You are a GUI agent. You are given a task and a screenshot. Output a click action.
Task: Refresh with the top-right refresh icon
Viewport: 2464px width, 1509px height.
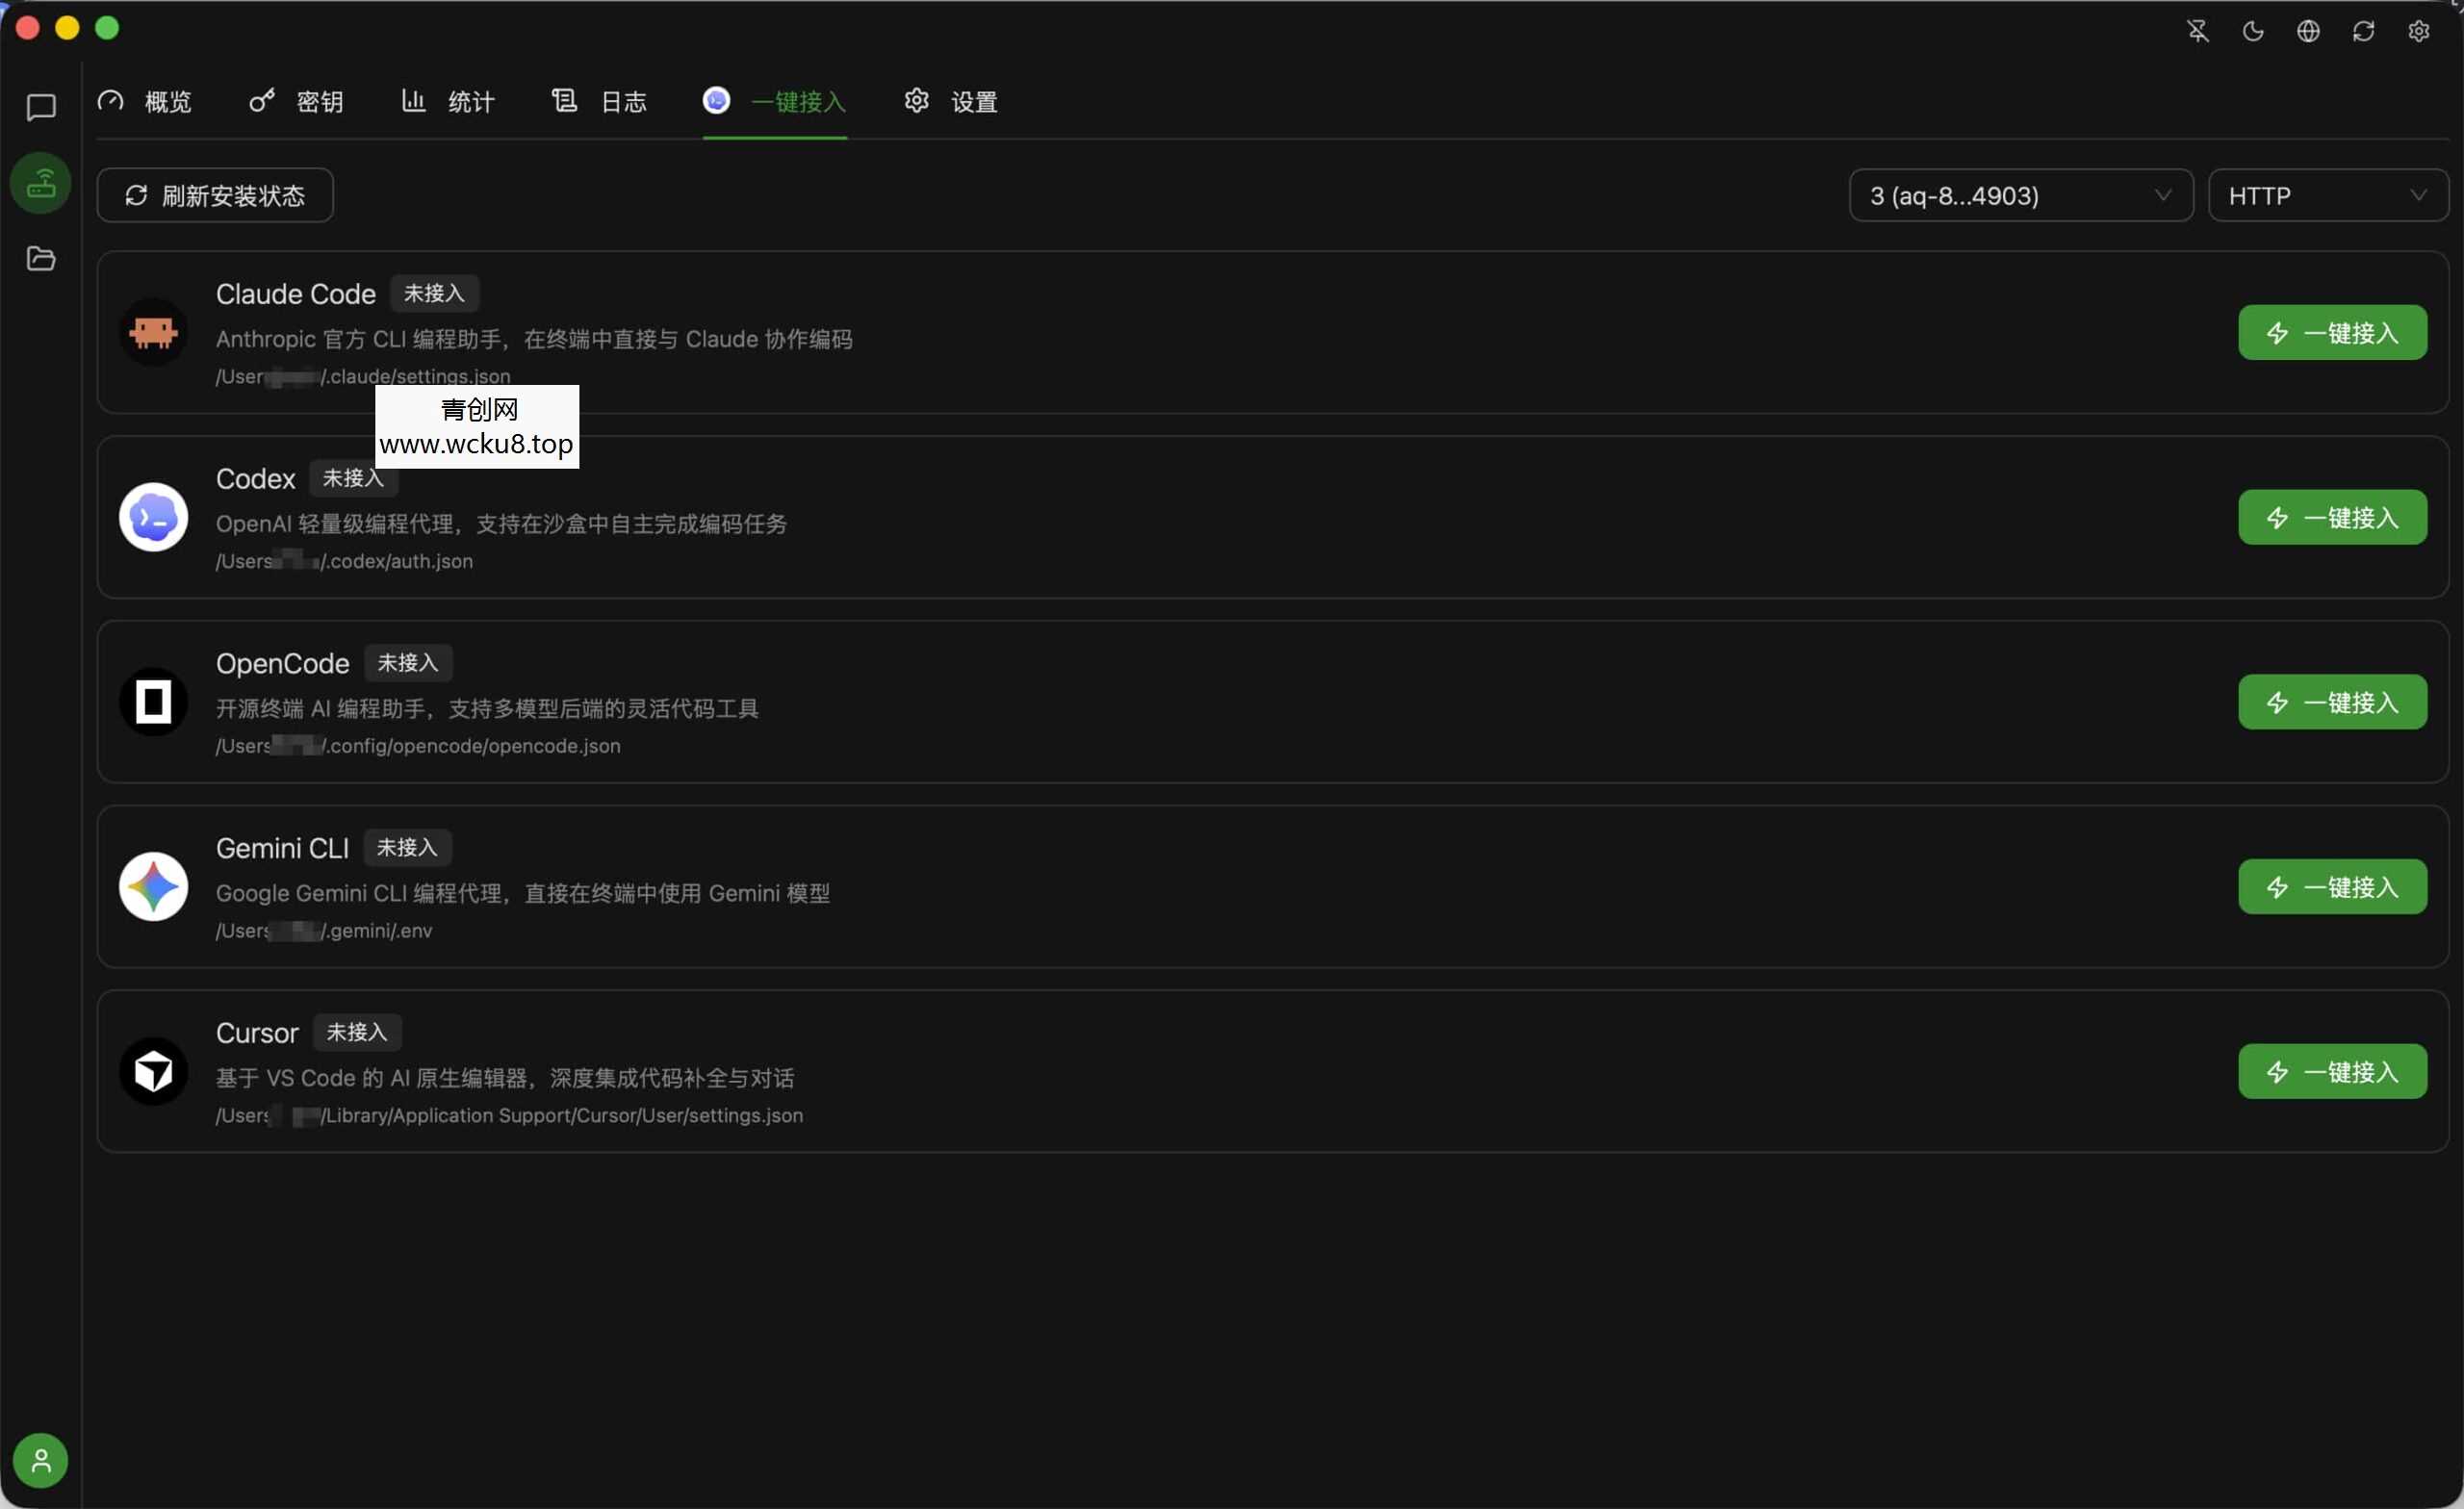2363,31
